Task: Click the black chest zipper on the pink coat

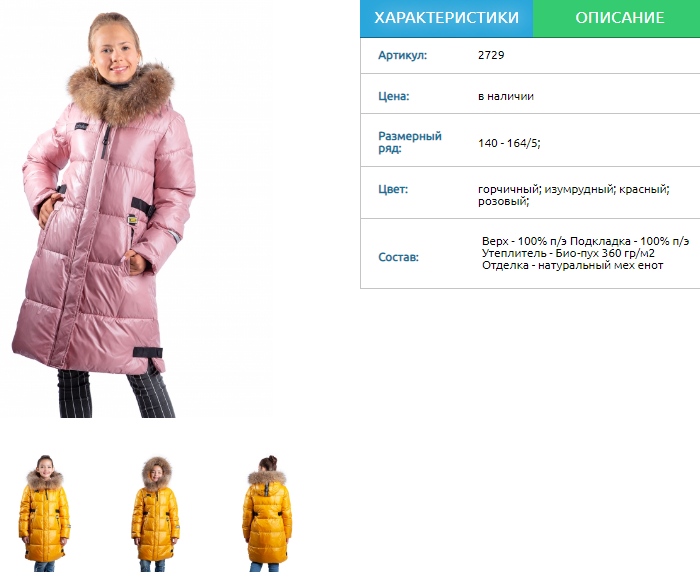Action: click(x=106, y=141)
